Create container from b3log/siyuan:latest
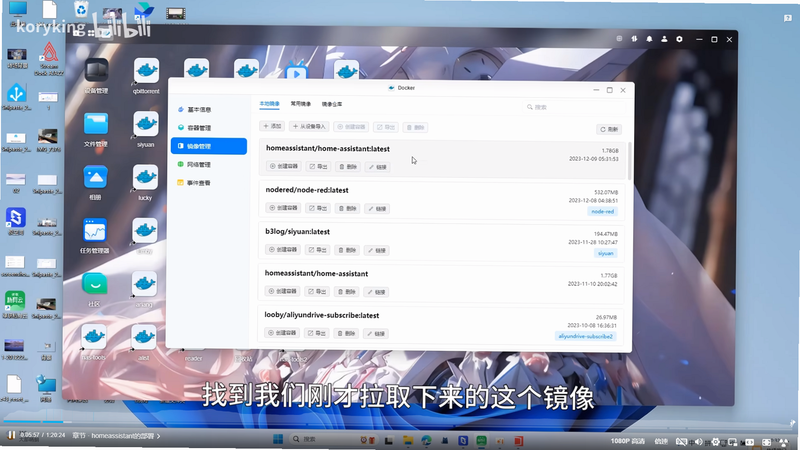 [283, 249]
